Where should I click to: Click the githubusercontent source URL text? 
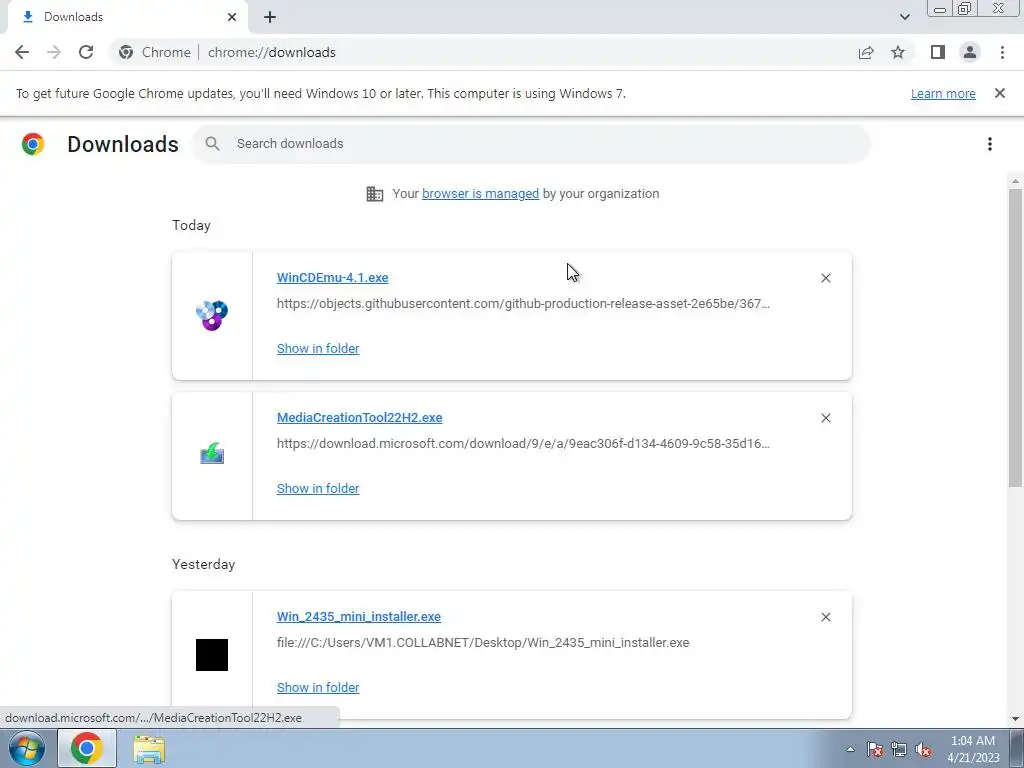pyautogui.click(x=523, y=304)
